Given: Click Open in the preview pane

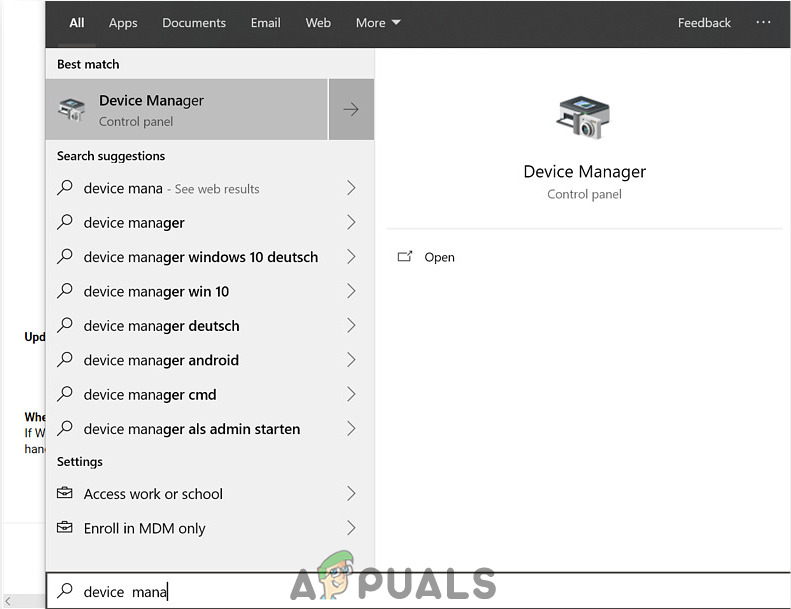Looking at the screenshot, I should click(x=439, y=257).
